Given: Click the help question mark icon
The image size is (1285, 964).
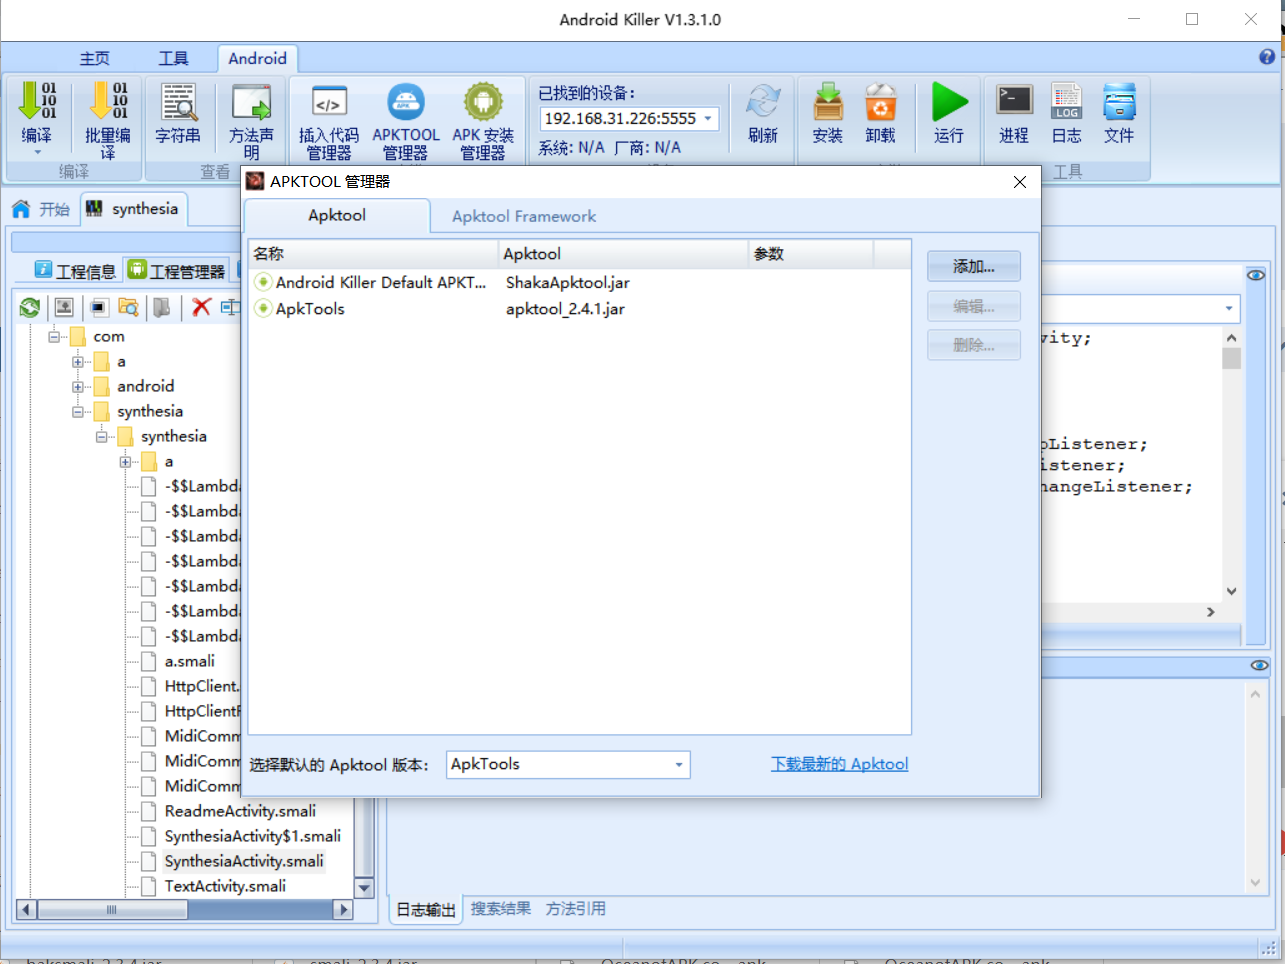Looking at the screenshot, I should point(1267,57).
